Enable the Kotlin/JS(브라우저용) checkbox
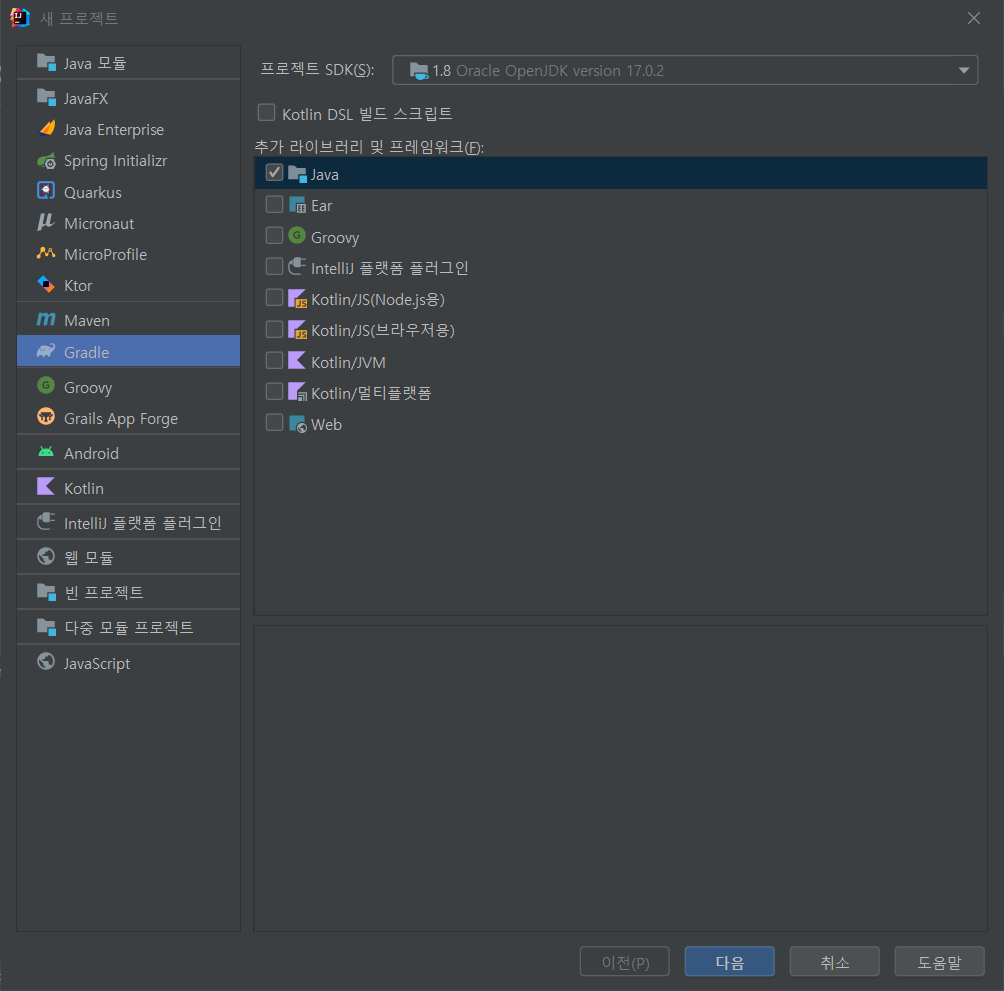The width and height of the screenshot is (1004, 991). pos(274,329)
